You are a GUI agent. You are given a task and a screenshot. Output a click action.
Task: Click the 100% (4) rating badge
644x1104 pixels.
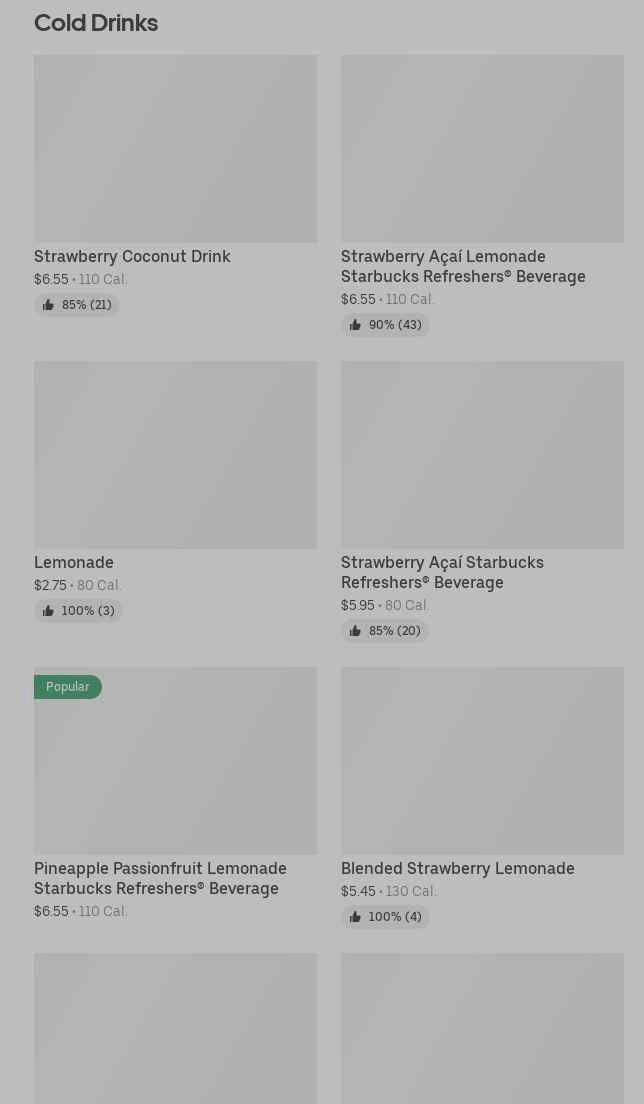pyautogui.click(x=385, y=917)
